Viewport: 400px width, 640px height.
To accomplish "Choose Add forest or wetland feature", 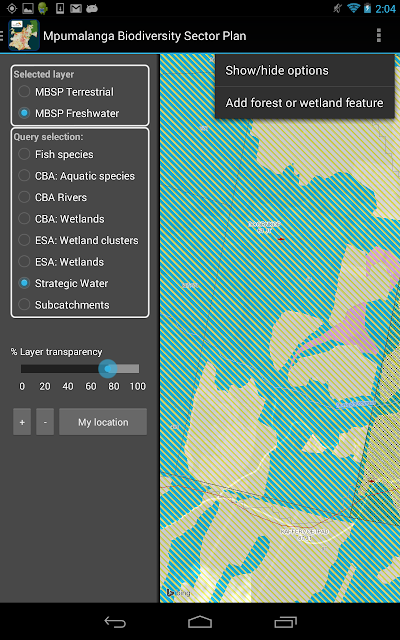I will [x=304, y=102].
